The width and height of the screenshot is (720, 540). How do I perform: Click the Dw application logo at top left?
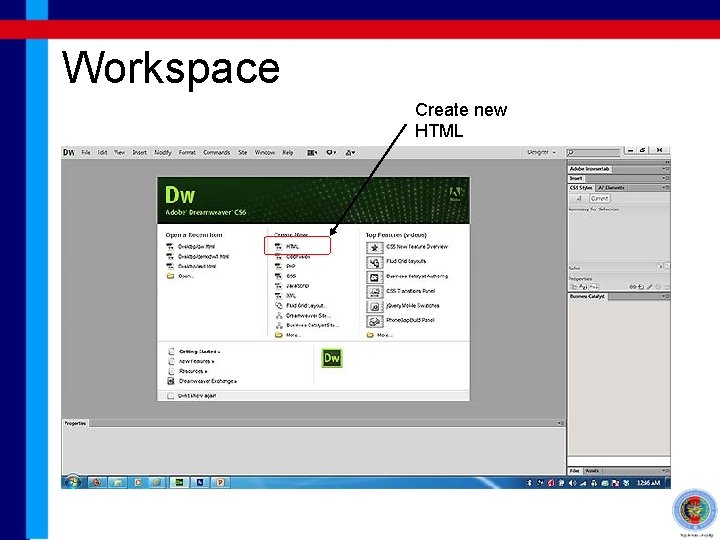pos(69,152)
